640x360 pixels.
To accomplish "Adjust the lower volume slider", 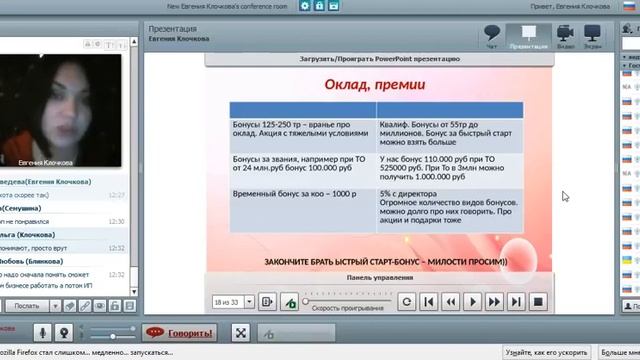I will 112,337.
